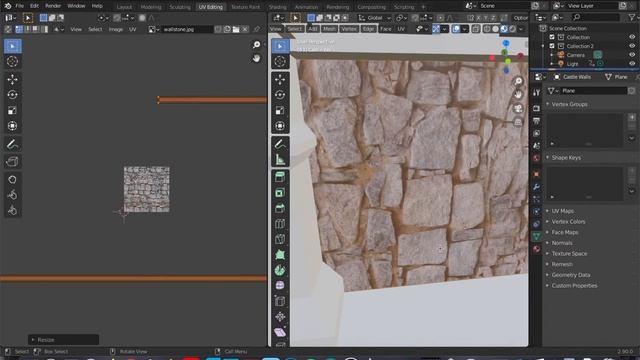Expand the UV Maps panel
Screen dimensions: 640x360
(562, 211)
